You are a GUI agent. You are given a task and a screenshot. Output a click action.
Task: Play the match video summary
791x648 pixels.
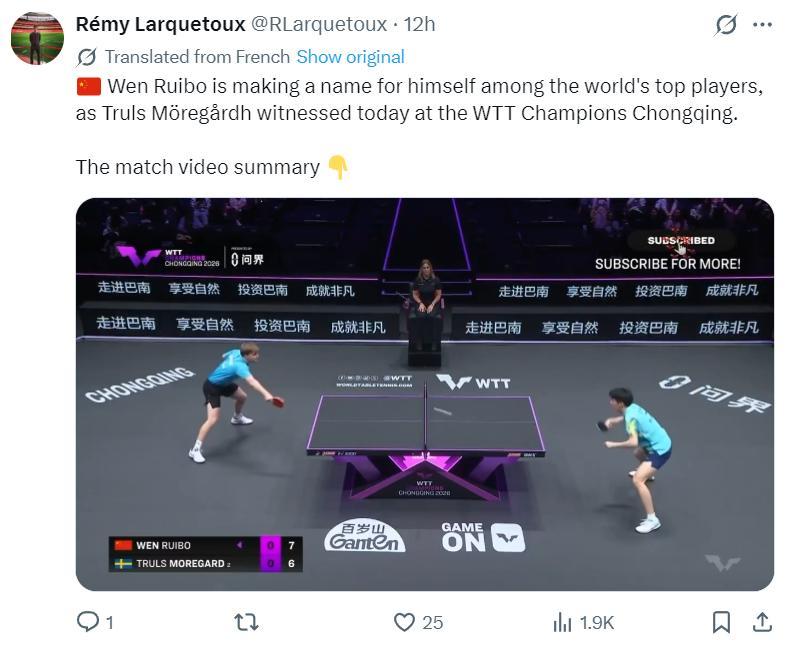[x=425, y=394]
